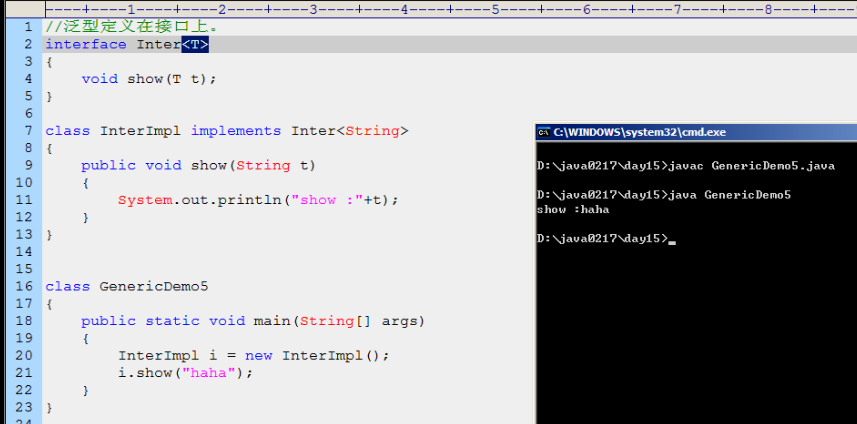
Task: Click 'void show(T t);' on line 4
Action: pyautogui.click(x=149, y=79)
